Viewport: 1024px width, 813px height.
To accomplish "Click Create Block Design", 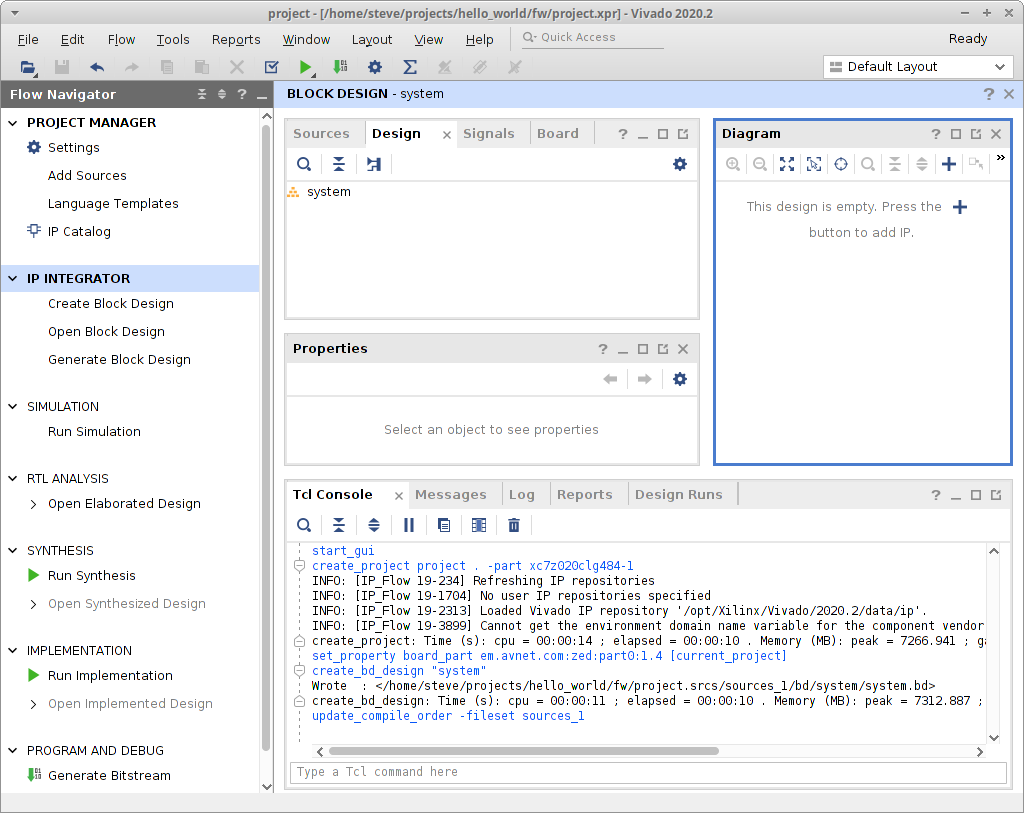I will pos(111,303).
